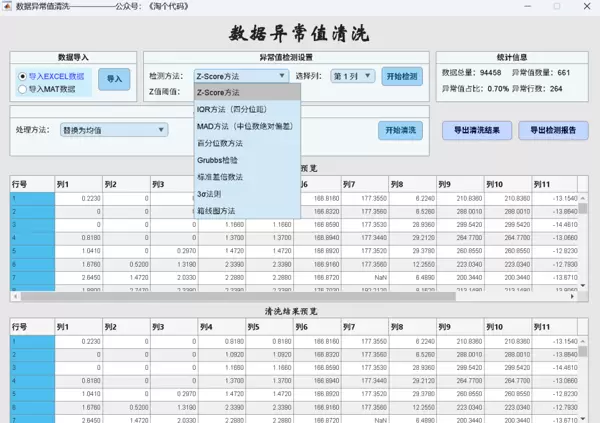This screenshot has width=600, height=423.
Task: Click the 导入 button
Action: click(x=114, y=80)
